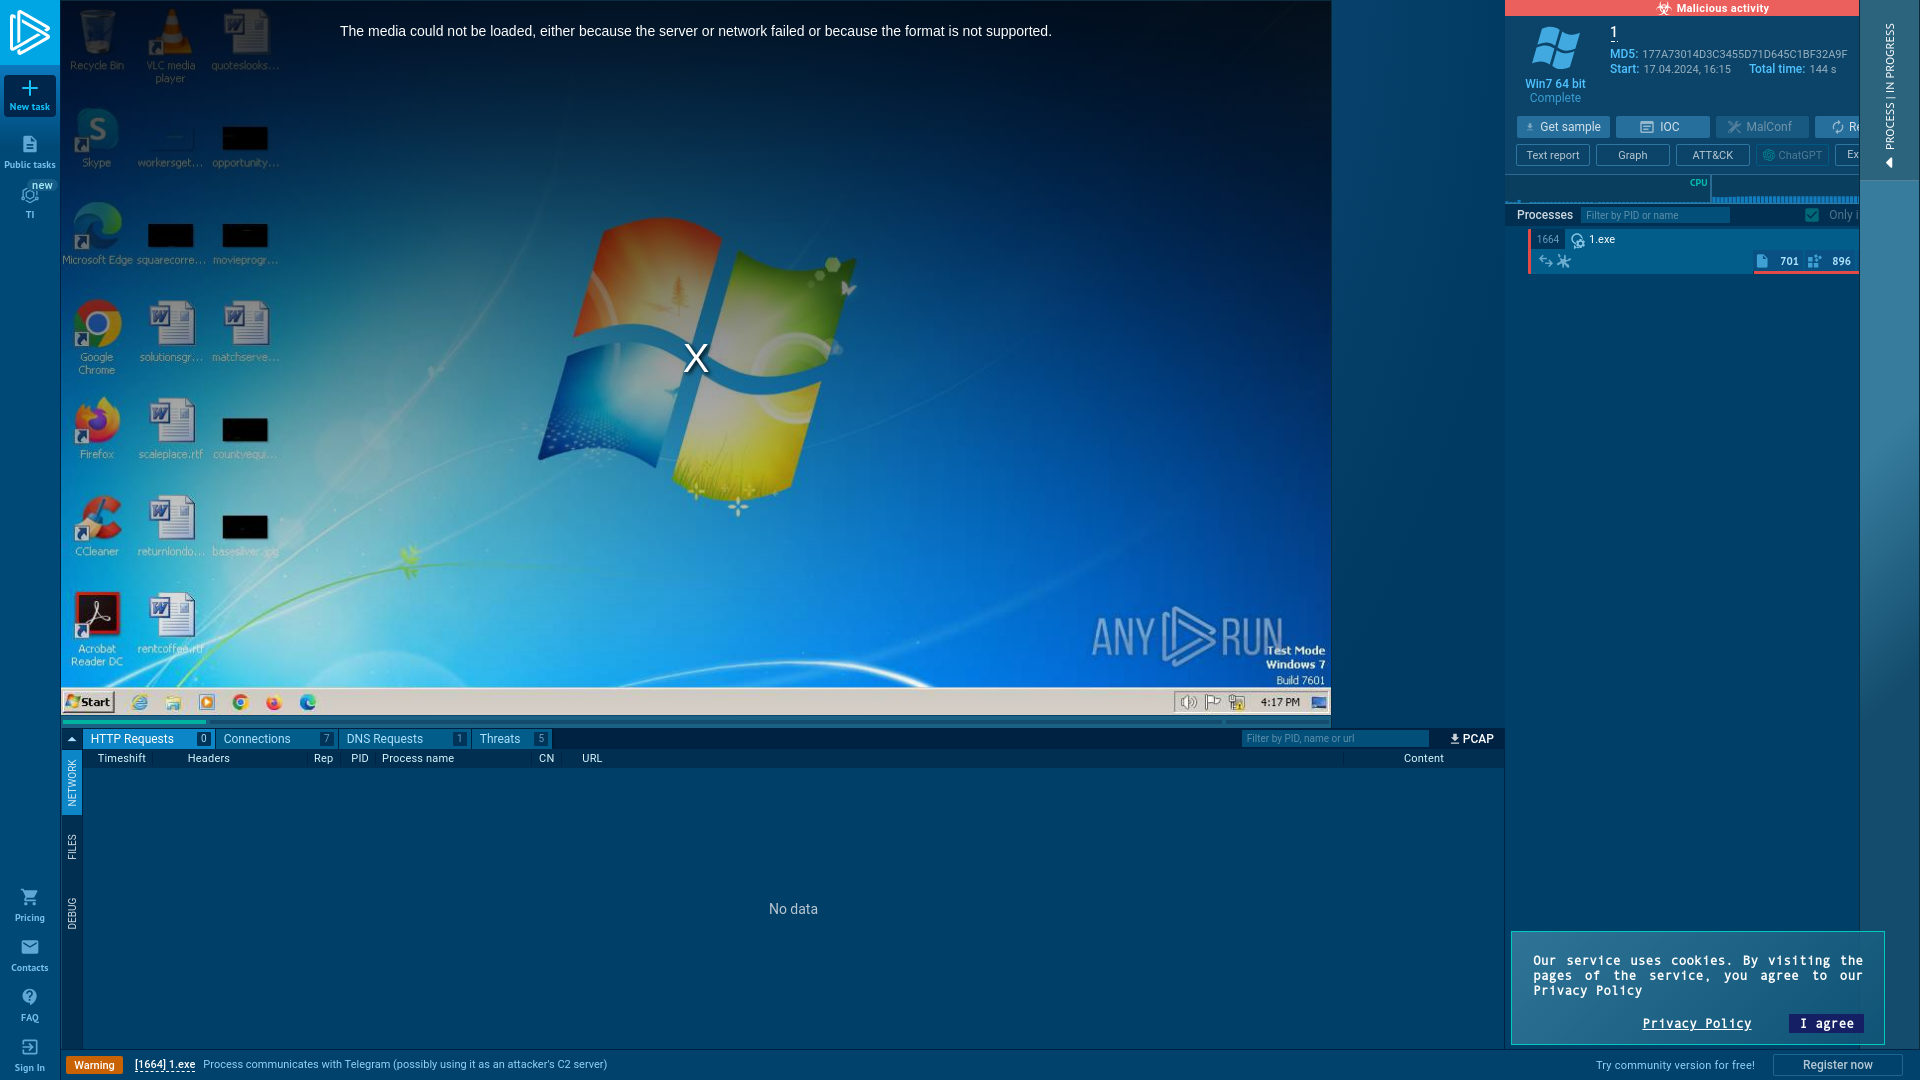Switch to the Connections tab
This screenshot has height=1080, width=1920.
[277, 739]
